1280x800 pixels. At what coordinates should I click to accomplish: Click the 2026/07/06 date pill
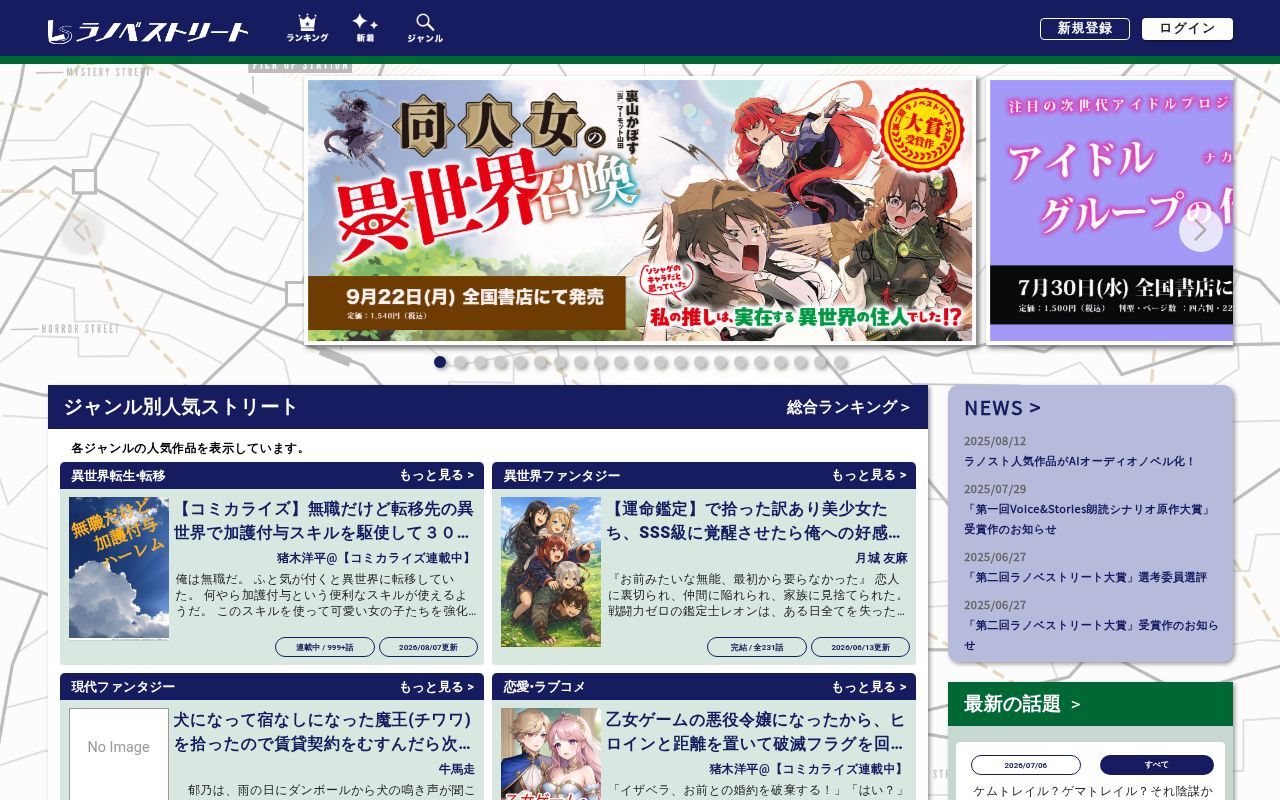pos(1026,765)
